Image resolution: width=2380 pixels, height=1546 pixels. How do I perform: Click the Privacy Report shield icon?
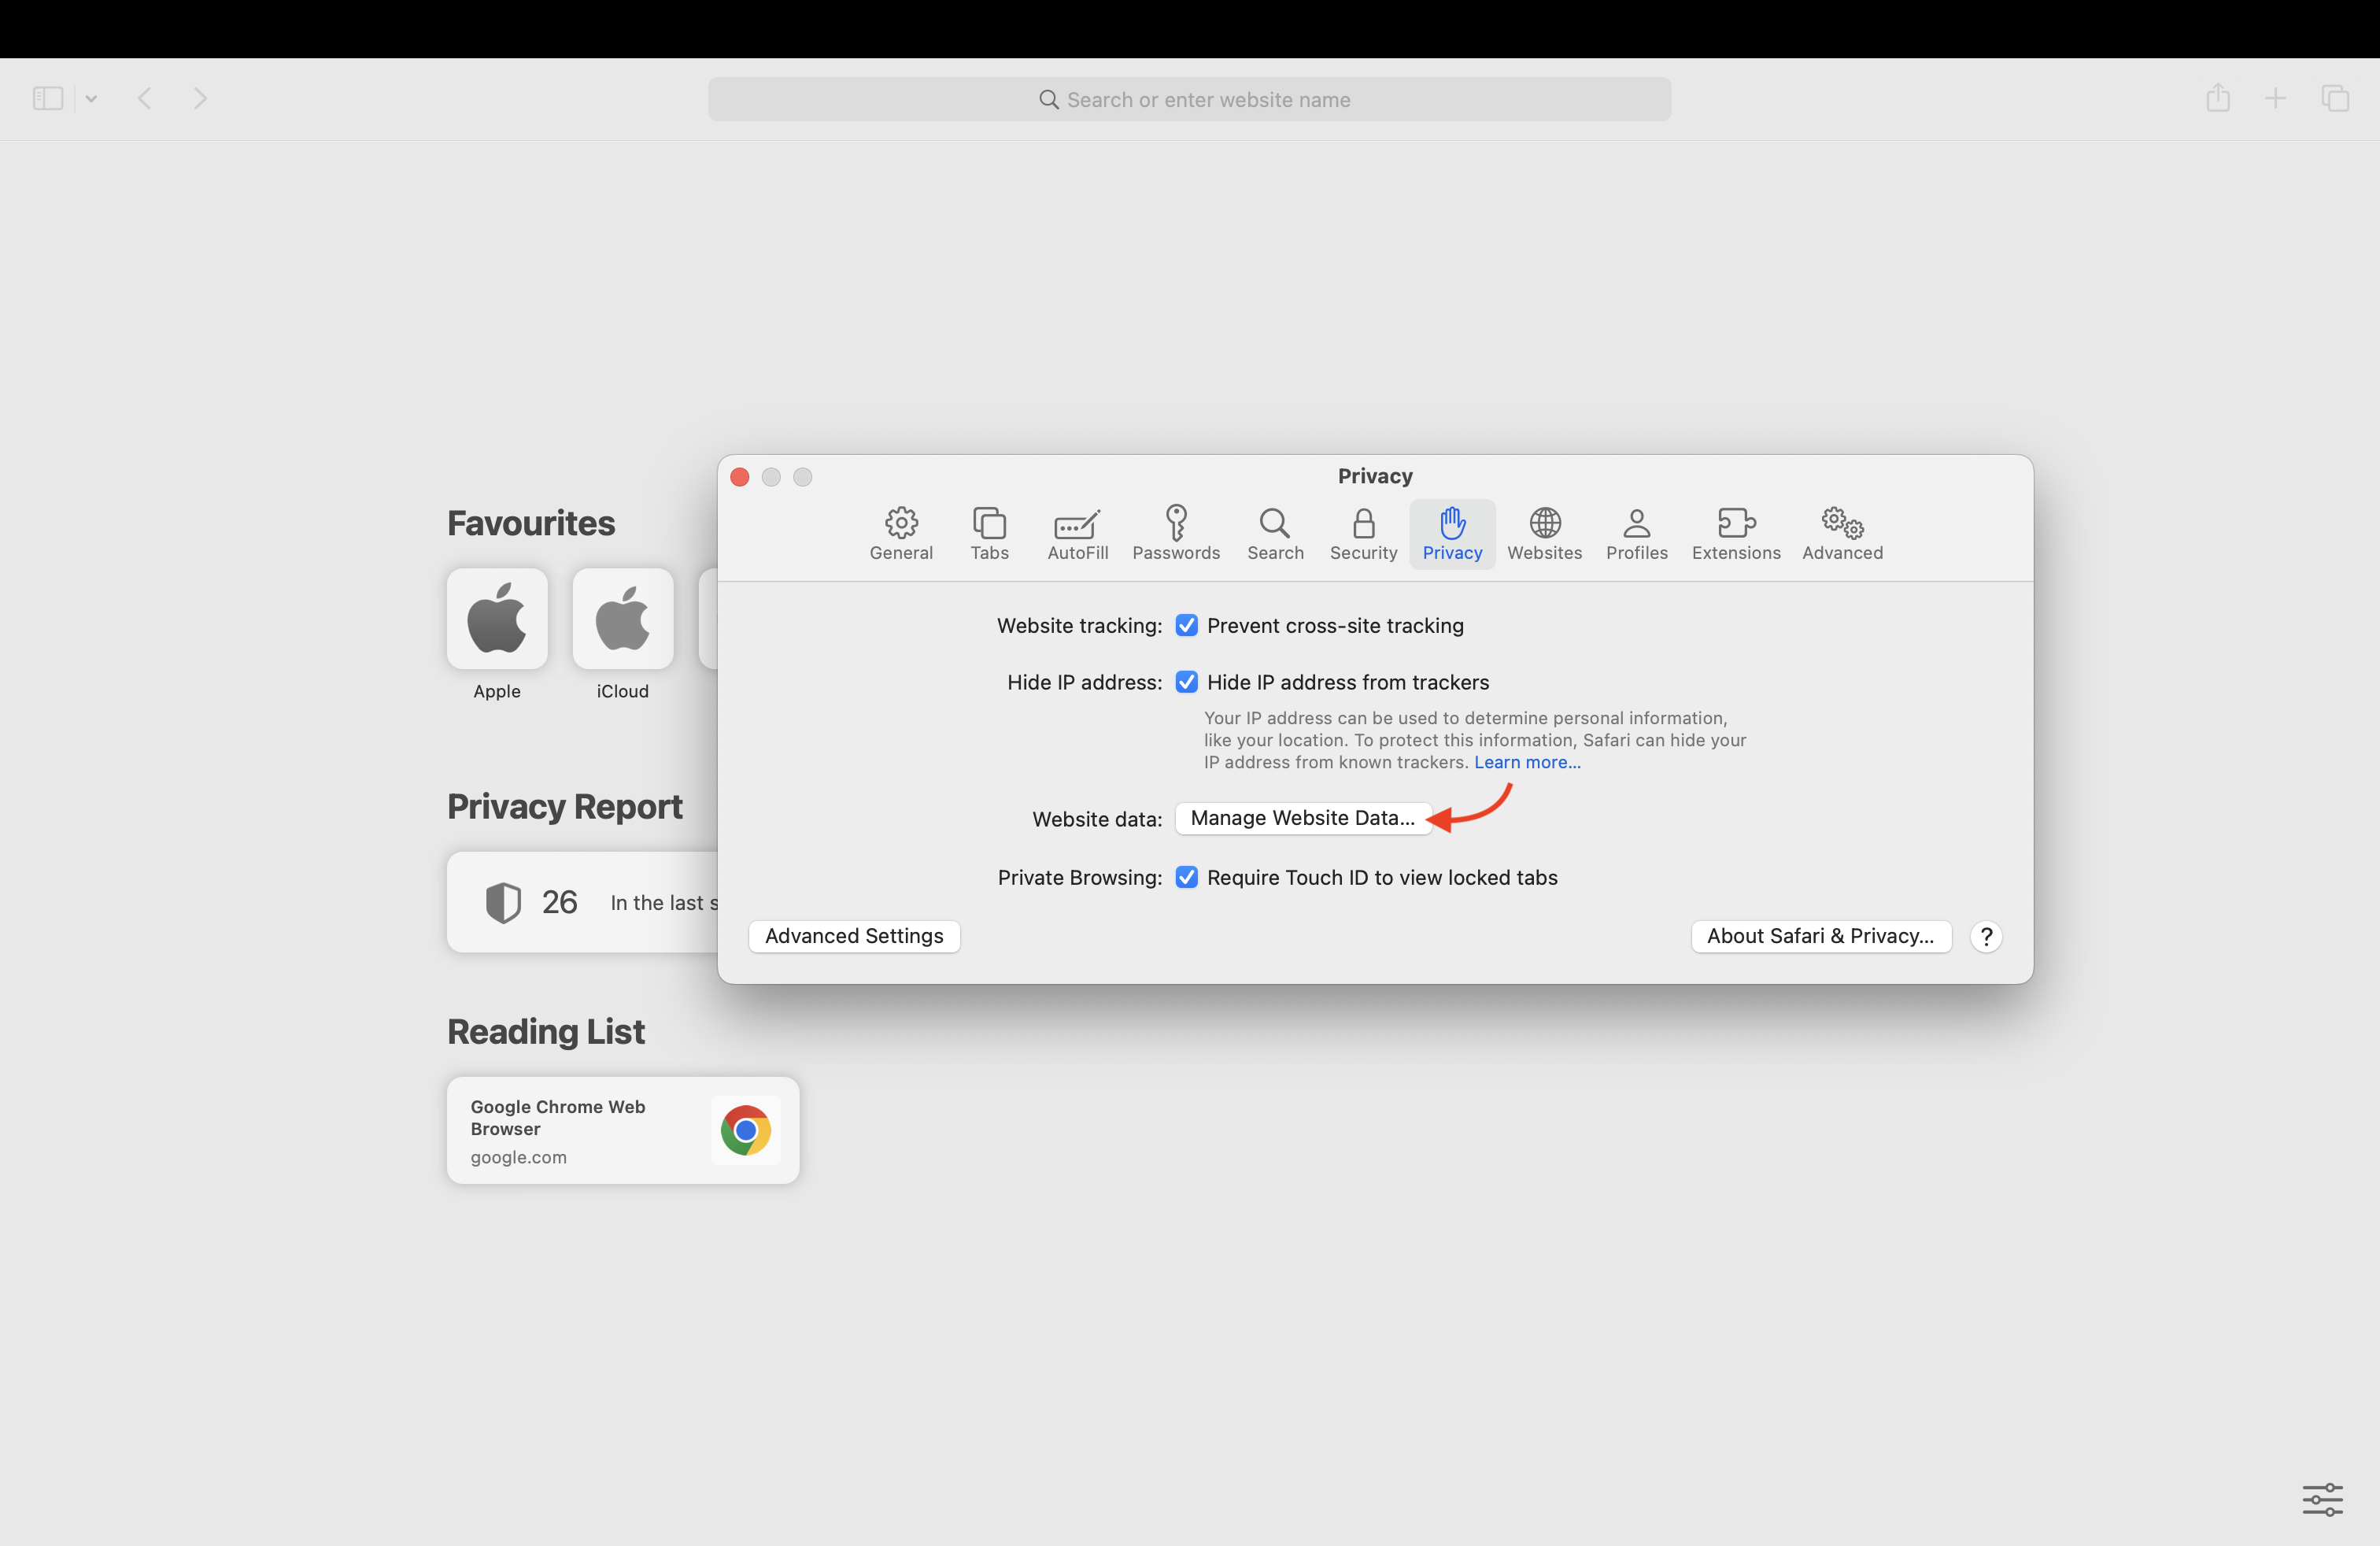[x=503, y=902]
